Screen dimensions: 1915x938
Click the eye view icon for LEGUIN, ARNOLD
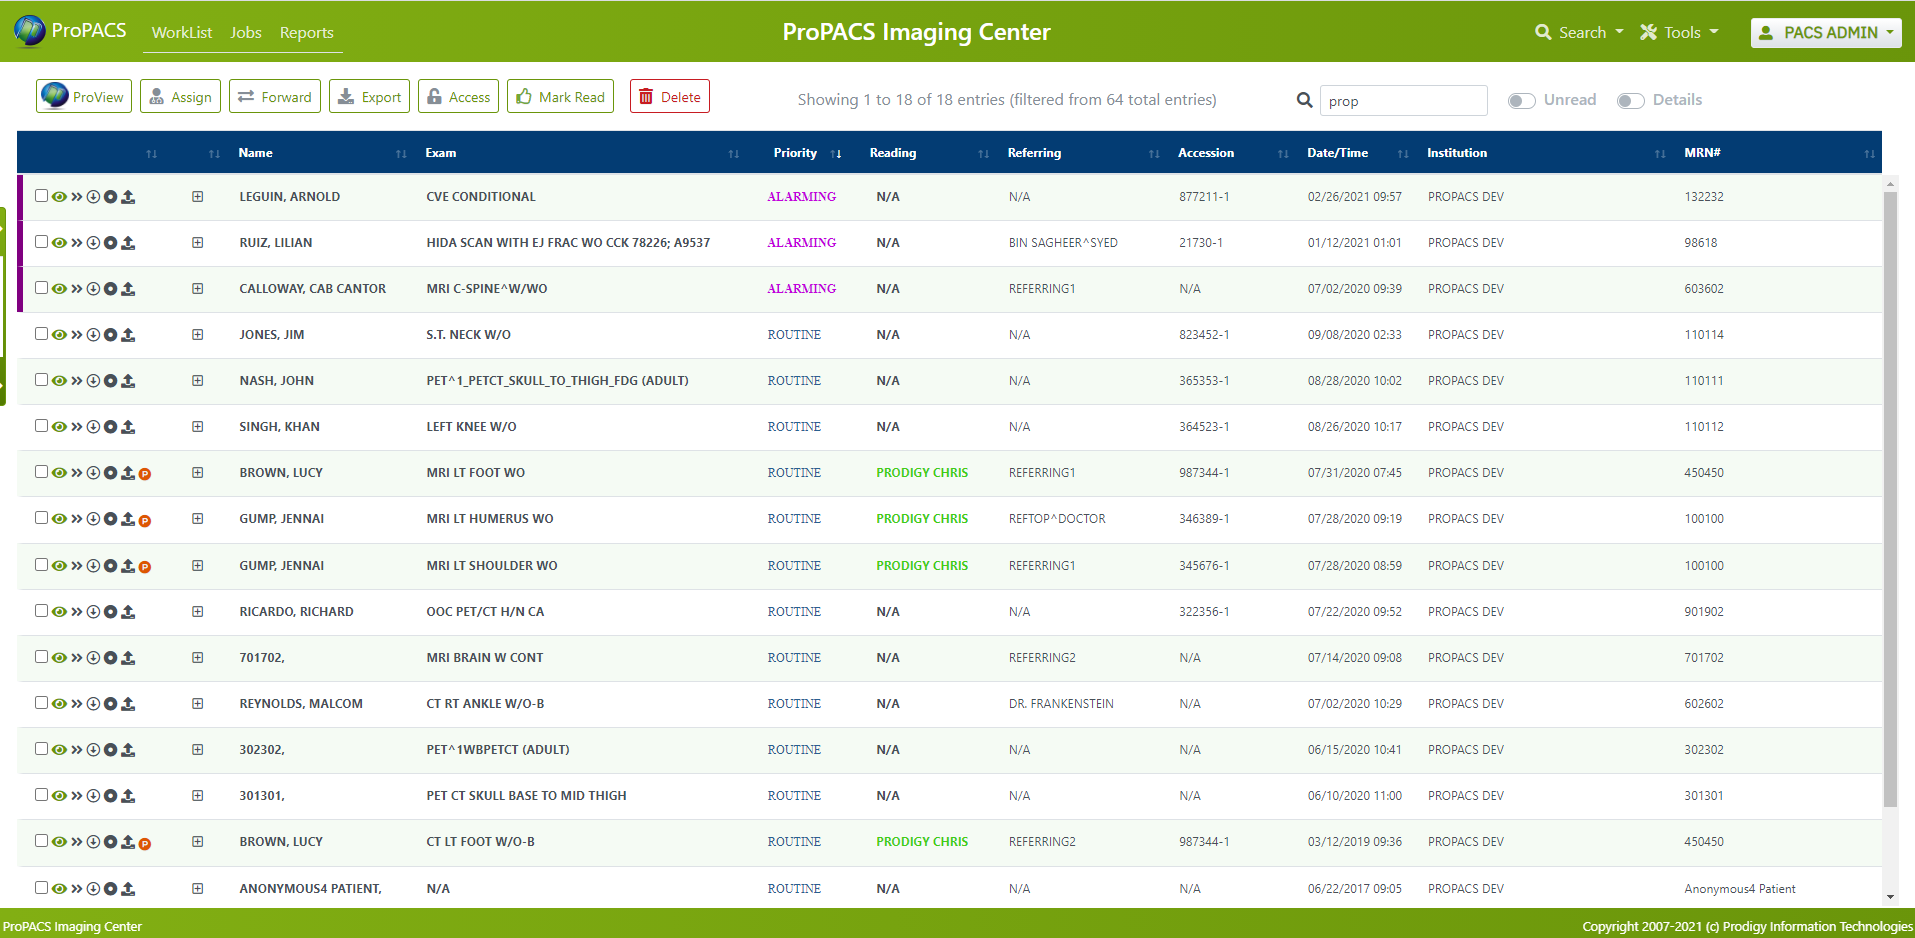60,197
